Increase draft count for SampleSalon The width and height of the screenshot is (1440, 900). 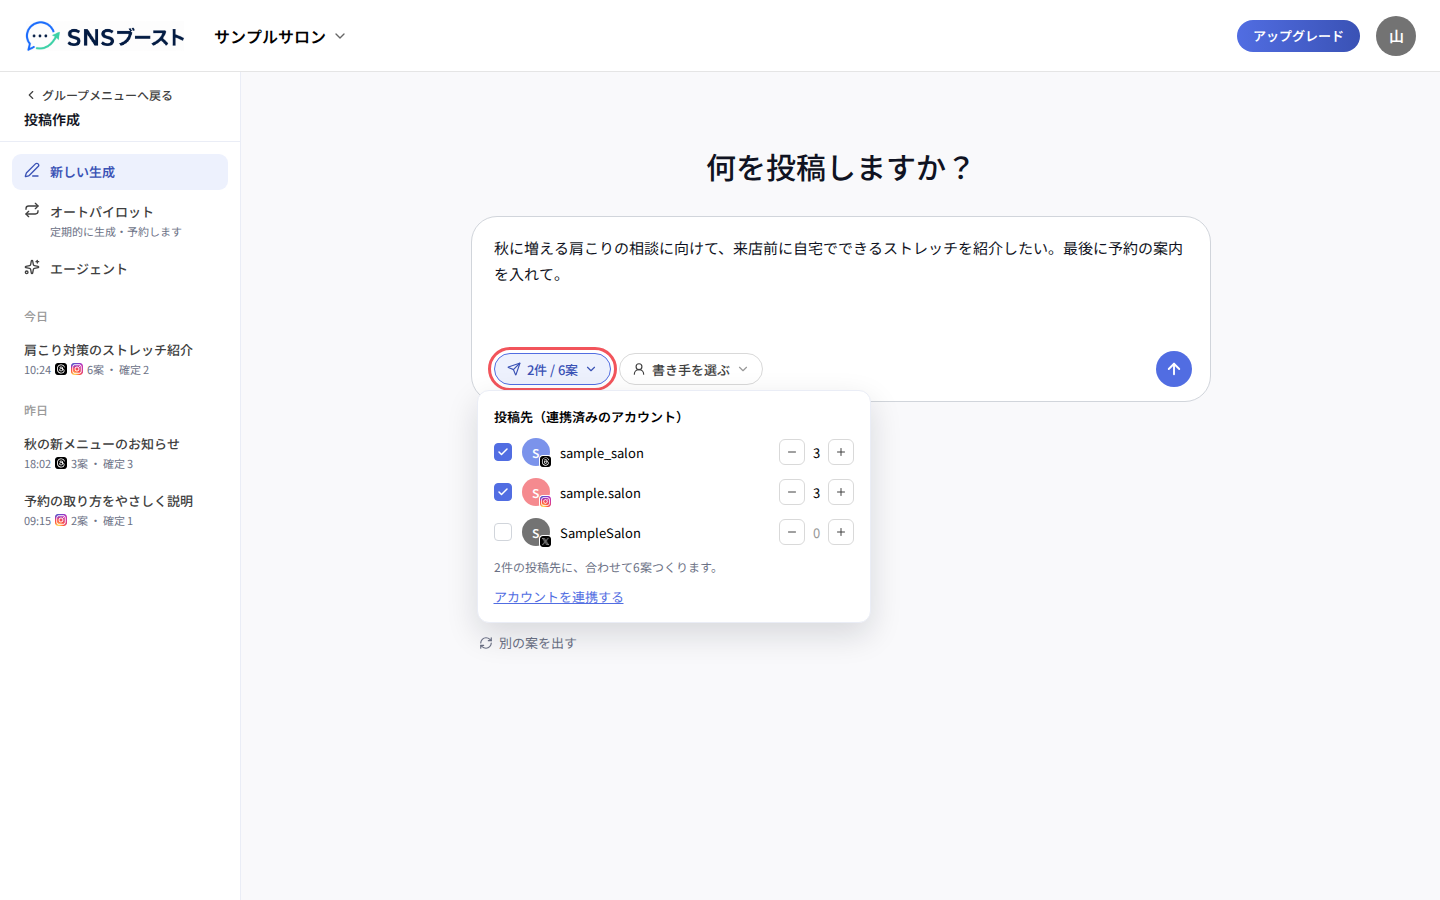[x=841, y=532]
